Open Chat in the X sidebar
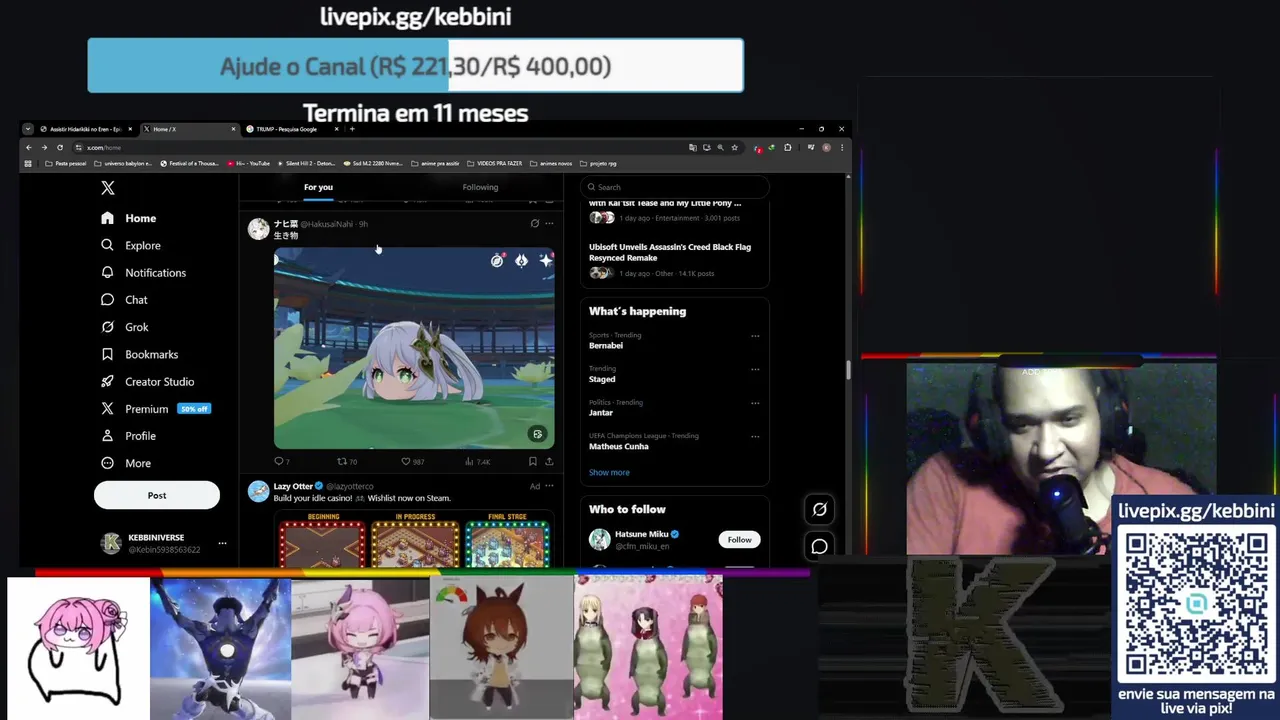 click(124, 300)
